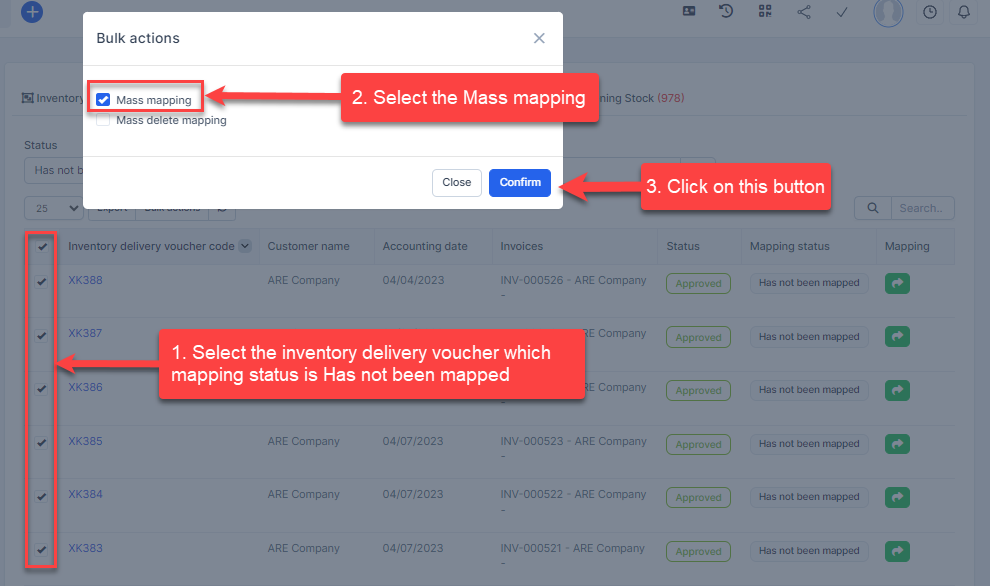Open the user profile avatar menu
This screenshot has width=990, height=586.
coord(887,12)
